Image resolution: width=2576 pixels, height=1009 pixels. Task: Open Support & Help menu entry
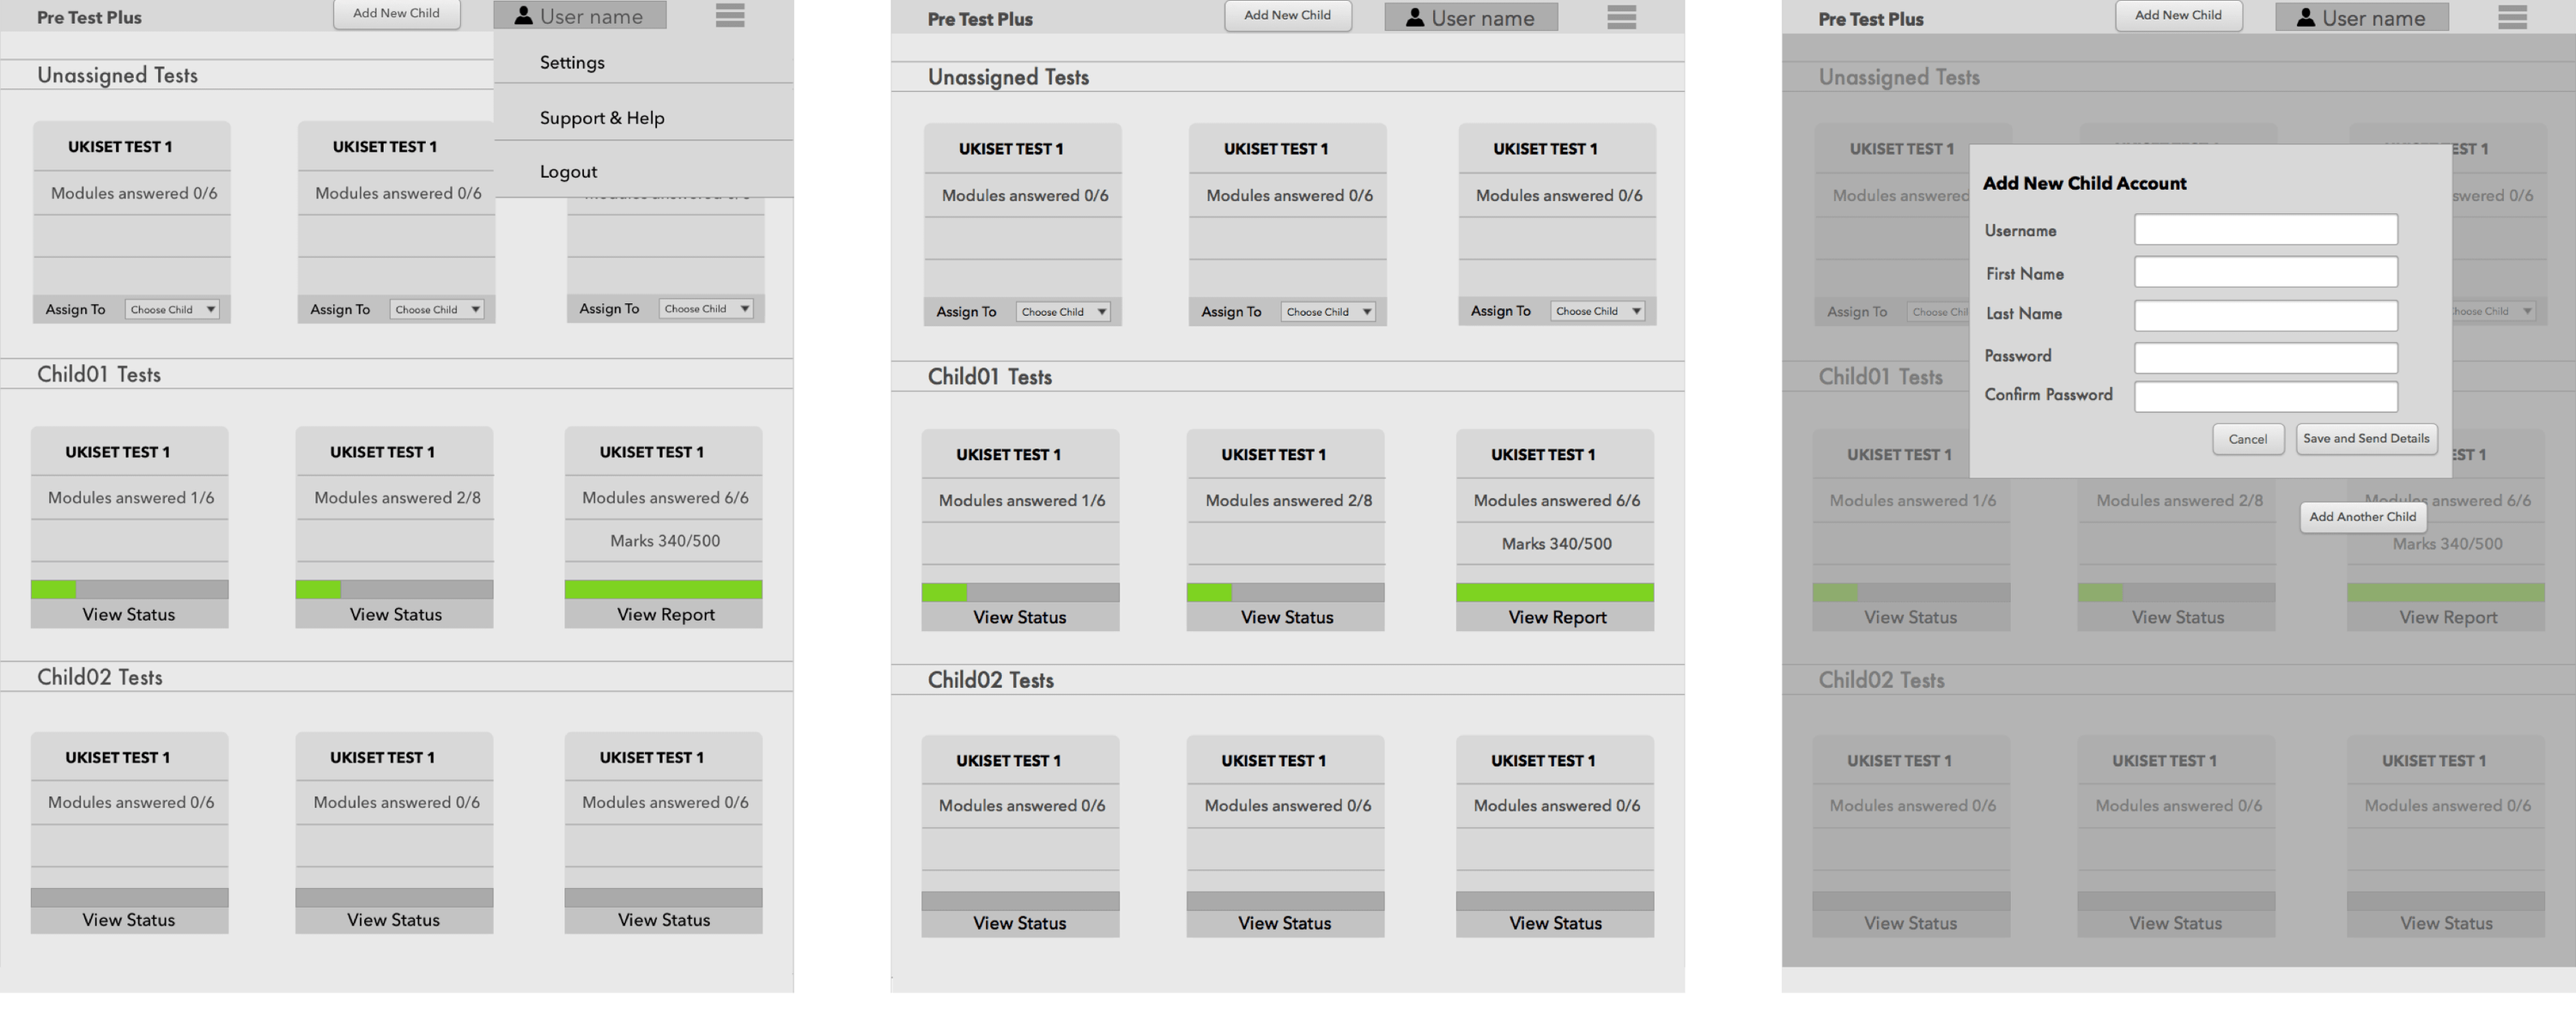point(601,117)
